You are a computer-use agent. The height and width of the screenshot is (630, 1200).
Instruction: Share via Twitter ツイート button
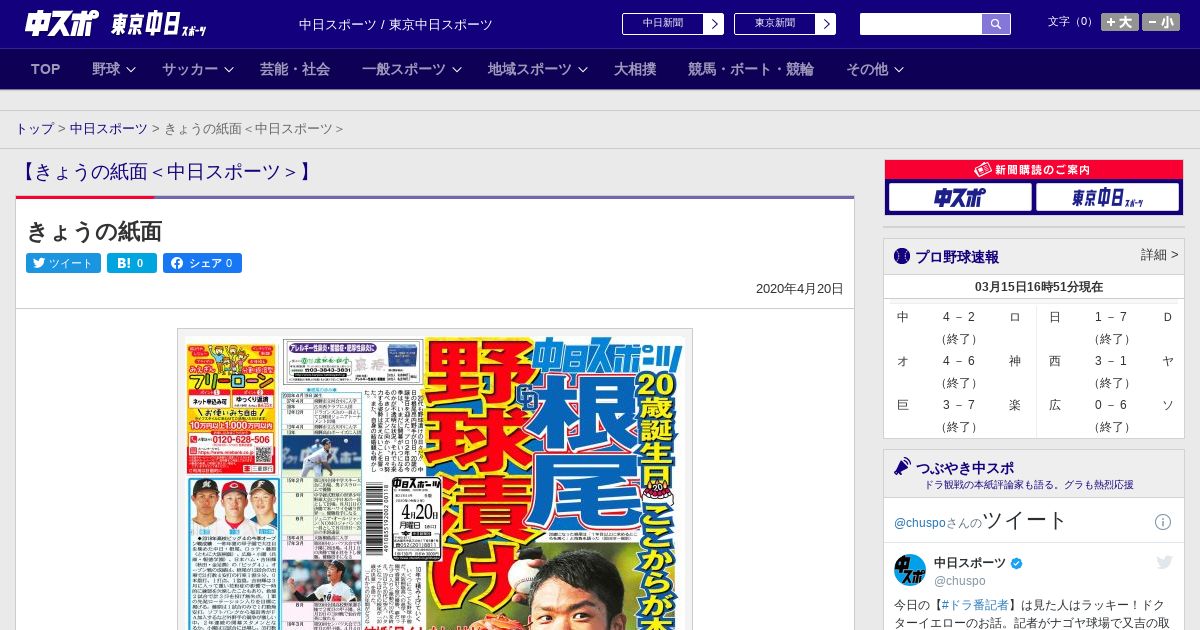tap(63, 263)
